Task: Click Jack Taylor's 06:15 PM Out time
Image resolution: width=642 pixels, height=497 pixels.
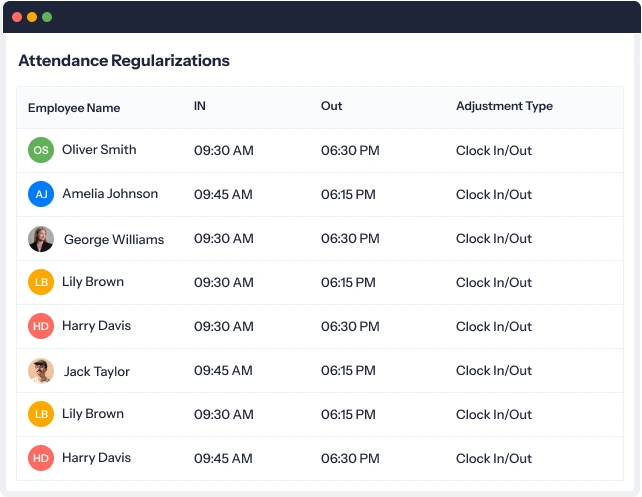Action: point(348,370)
